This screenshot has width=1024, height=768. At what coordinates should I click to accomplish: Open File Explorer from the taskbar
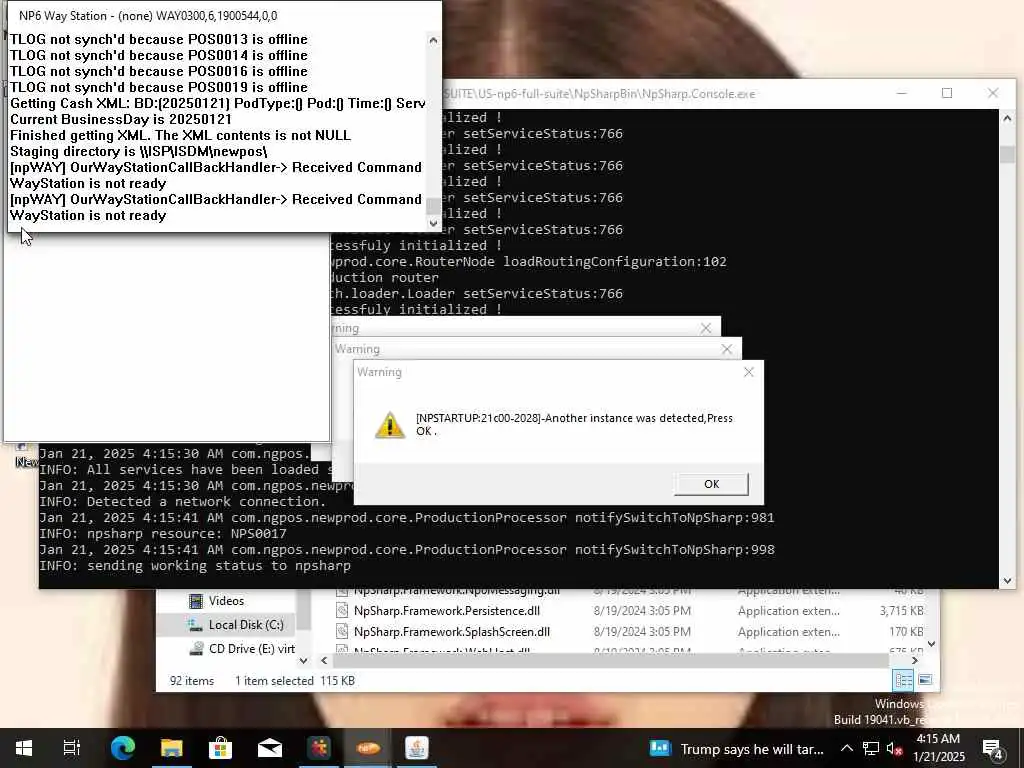[171, 748]
